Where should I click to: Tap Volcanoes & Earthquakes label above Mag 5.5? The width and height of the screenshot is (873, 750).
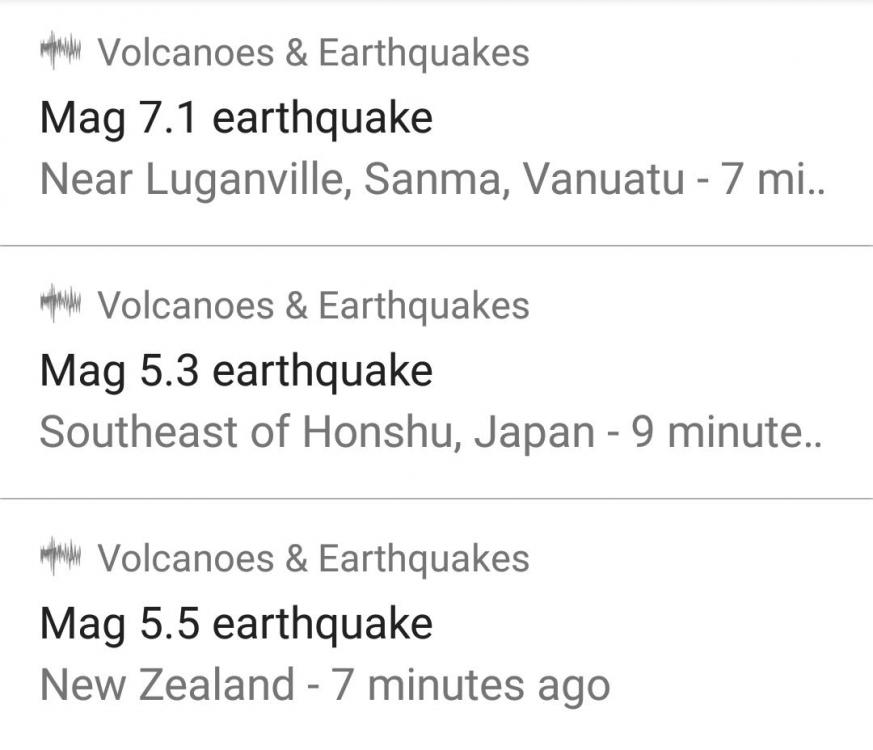pyautogui.click(x=313, y=558)
